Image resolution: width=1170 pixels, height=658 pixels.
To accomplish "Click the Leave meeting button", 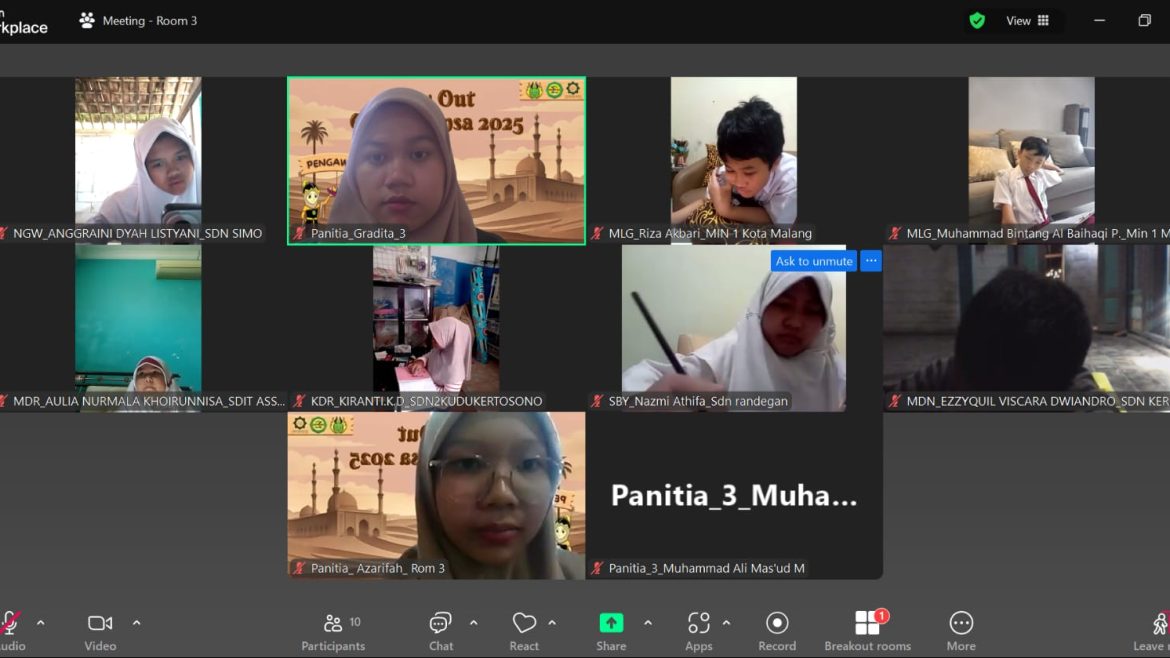I will coord(1156,631).
